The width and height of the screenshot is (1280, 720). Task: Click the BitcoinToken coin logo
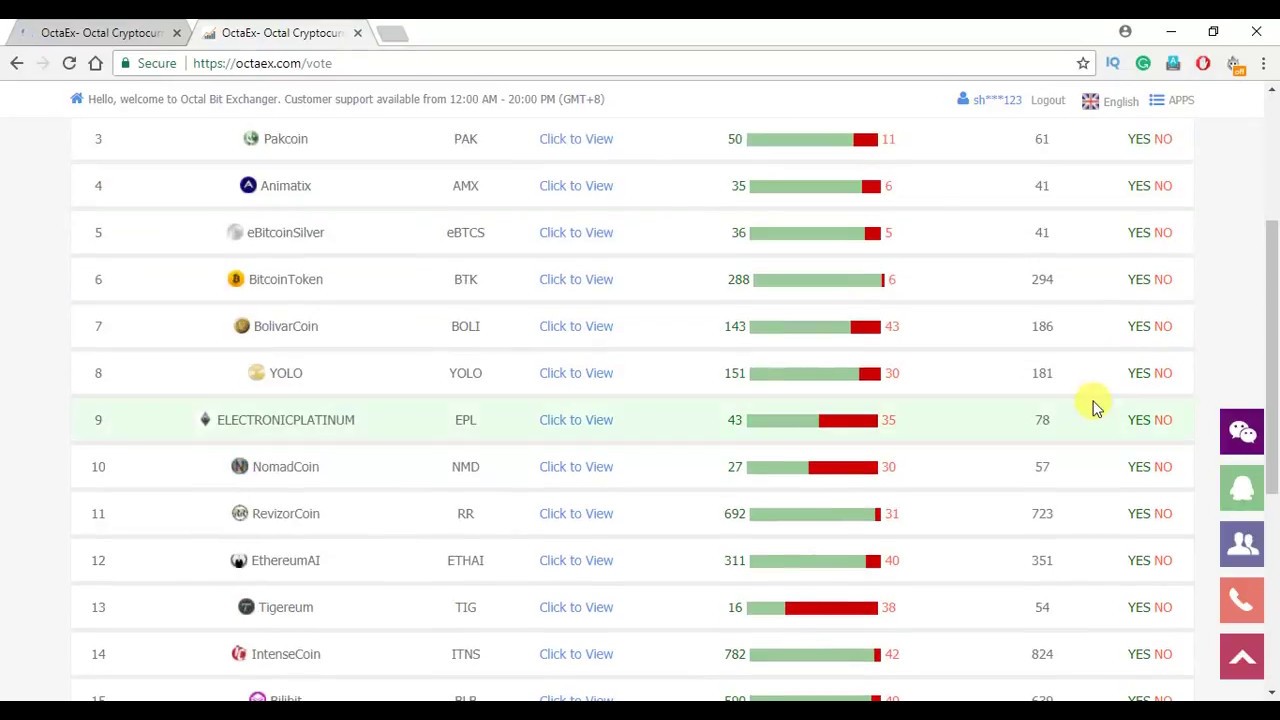(236, 279)
